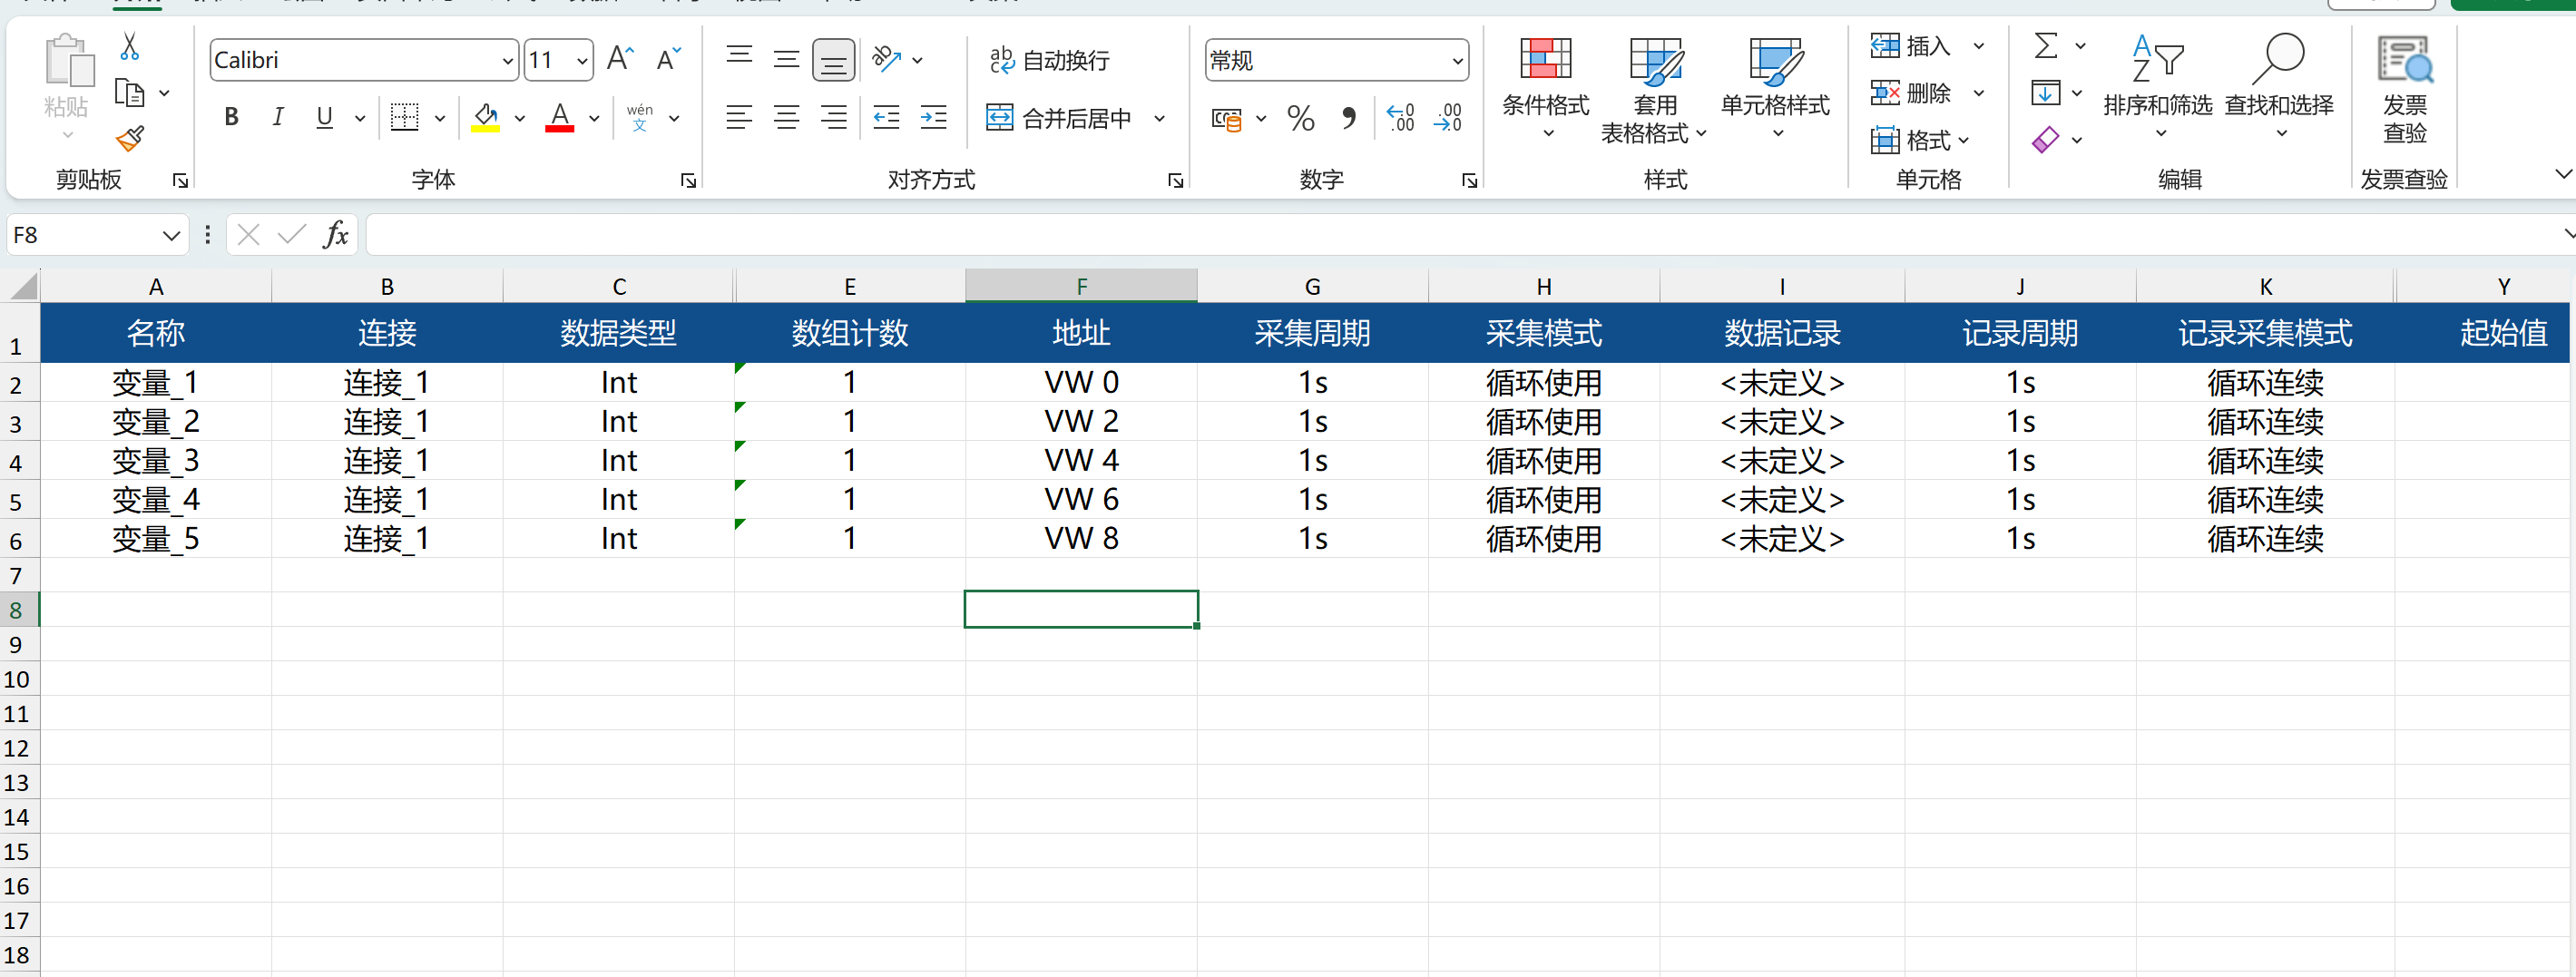Toggle Bold formatting

coord(231,117)
